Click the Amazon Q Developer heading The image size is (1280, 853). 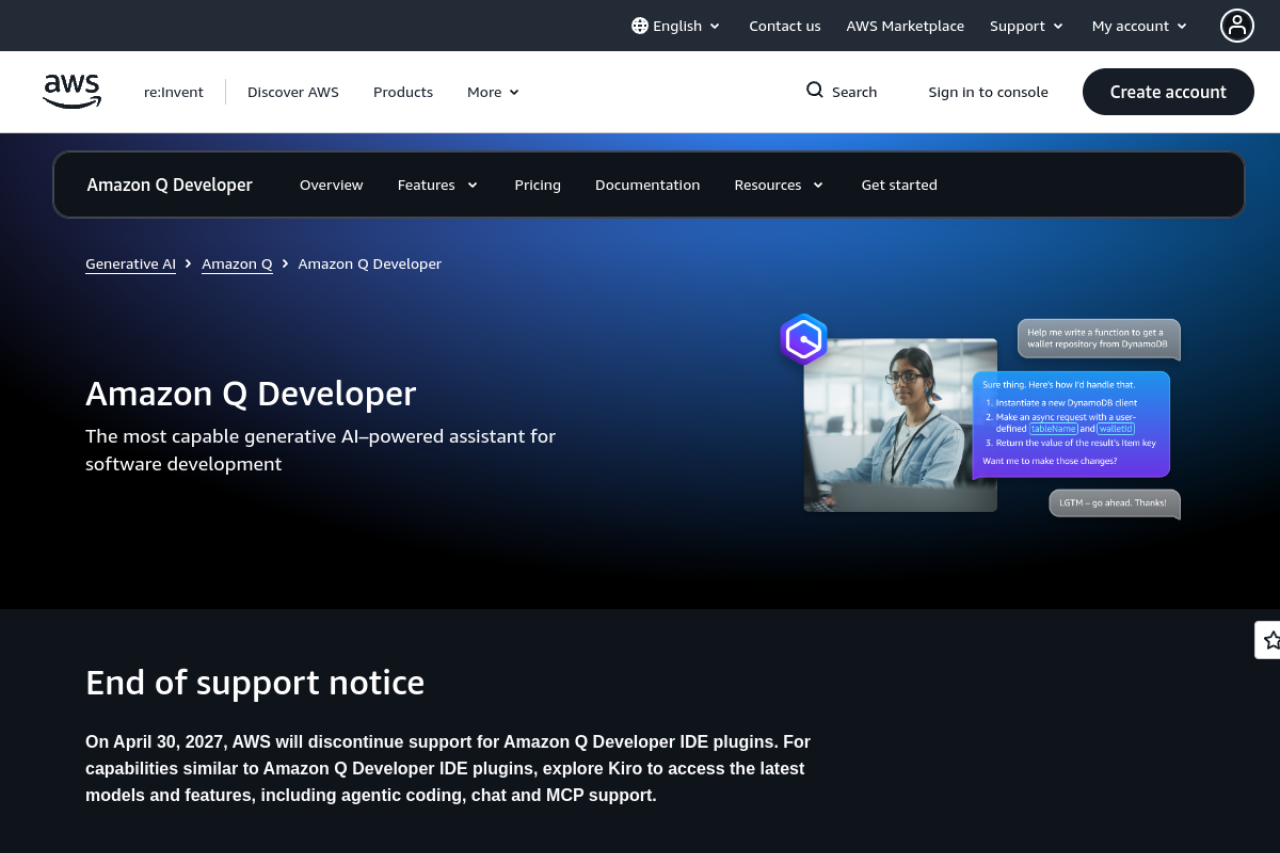pos(251,393)
